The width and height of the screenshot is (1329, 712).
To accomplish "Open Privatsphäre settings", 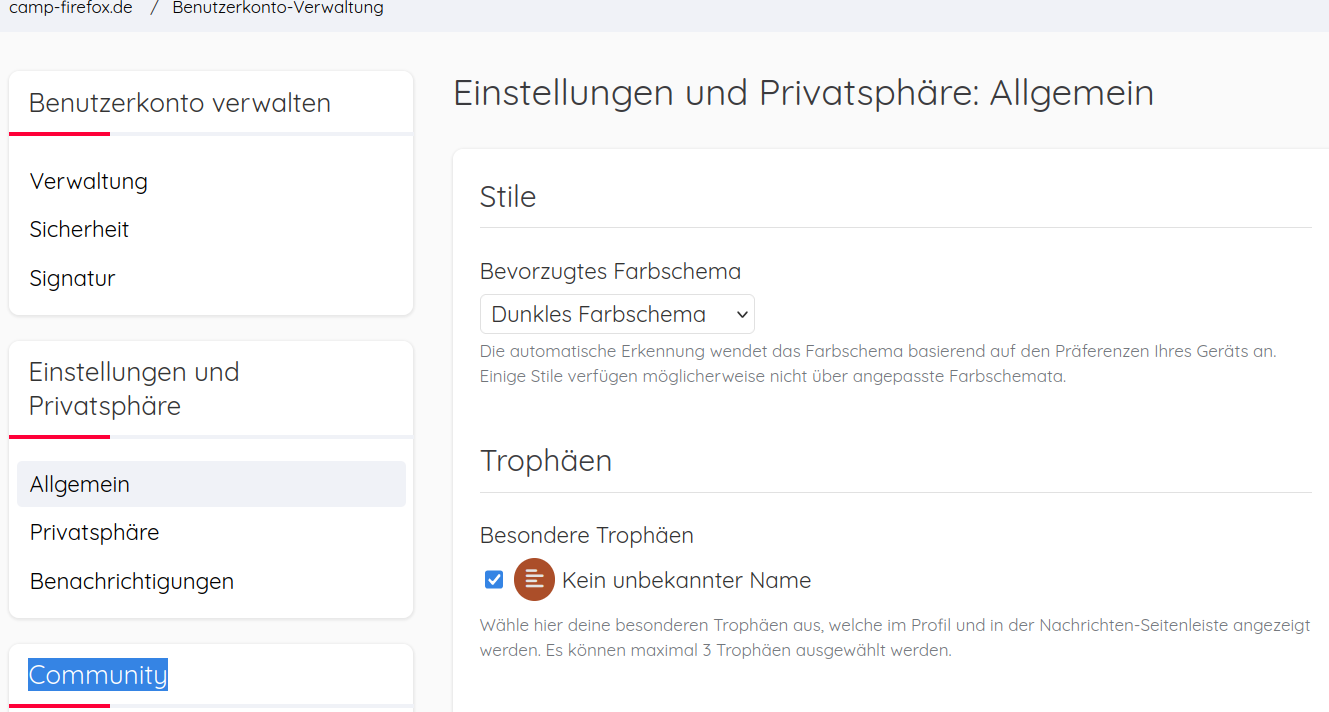I will pyautogui.click(x=95, y=532).
